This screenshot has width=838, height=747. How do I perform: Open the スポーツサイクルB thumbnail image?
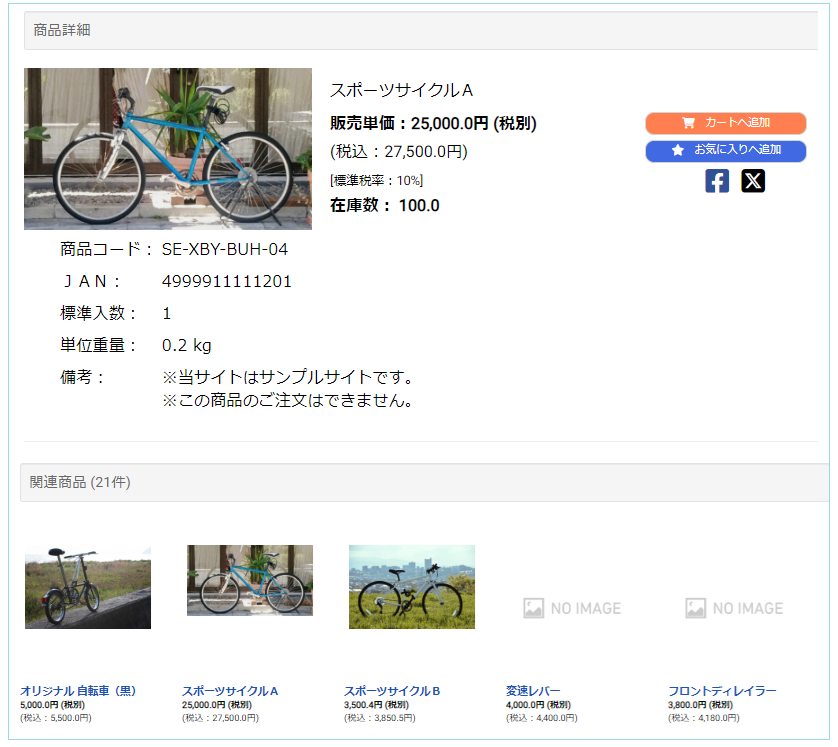[x=412, y=587]
